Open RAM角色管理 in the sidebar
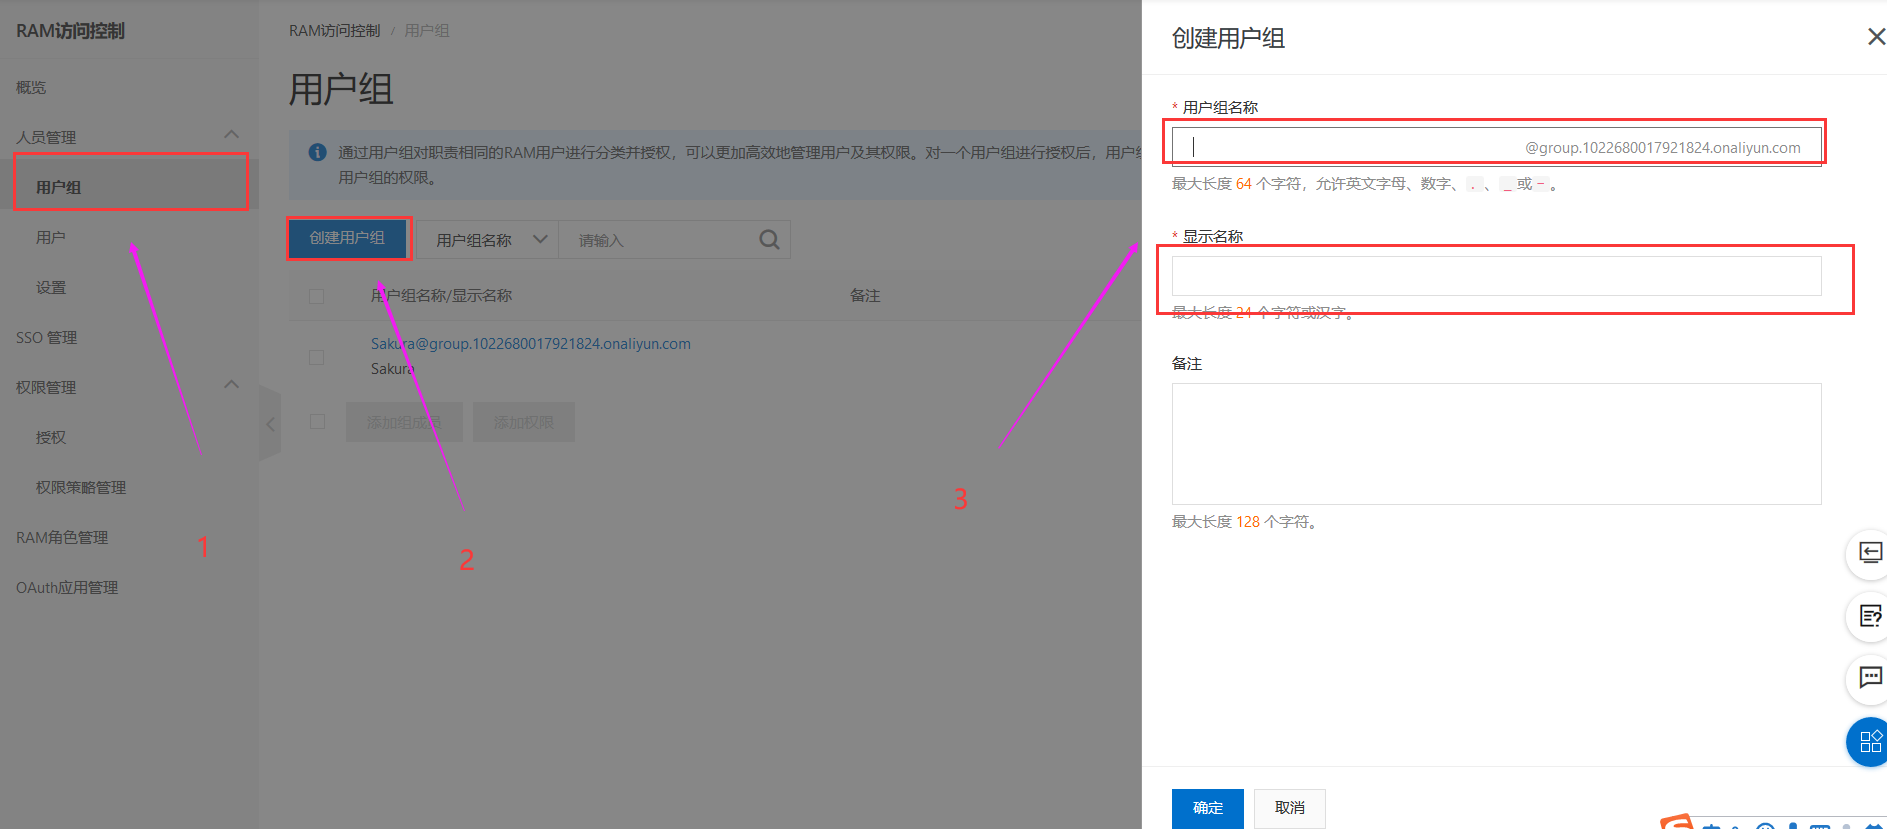Screen dimensions: 1887x829 [x=62, y=537]
